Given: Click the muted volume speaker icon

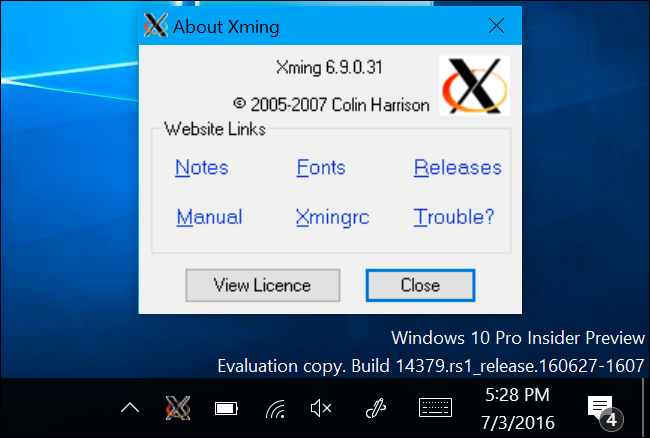Looking at the screenshot, I should click(321, 408).
